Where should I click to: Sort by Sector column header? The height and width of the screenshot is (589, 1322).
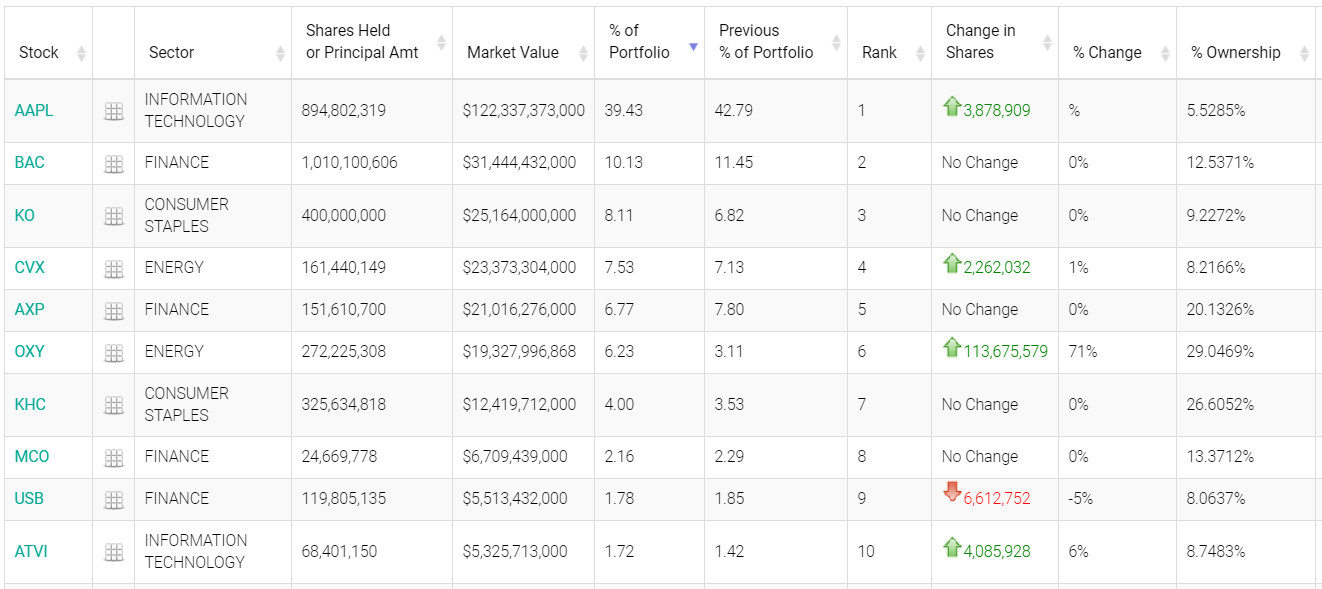click(x=172, y=52)
